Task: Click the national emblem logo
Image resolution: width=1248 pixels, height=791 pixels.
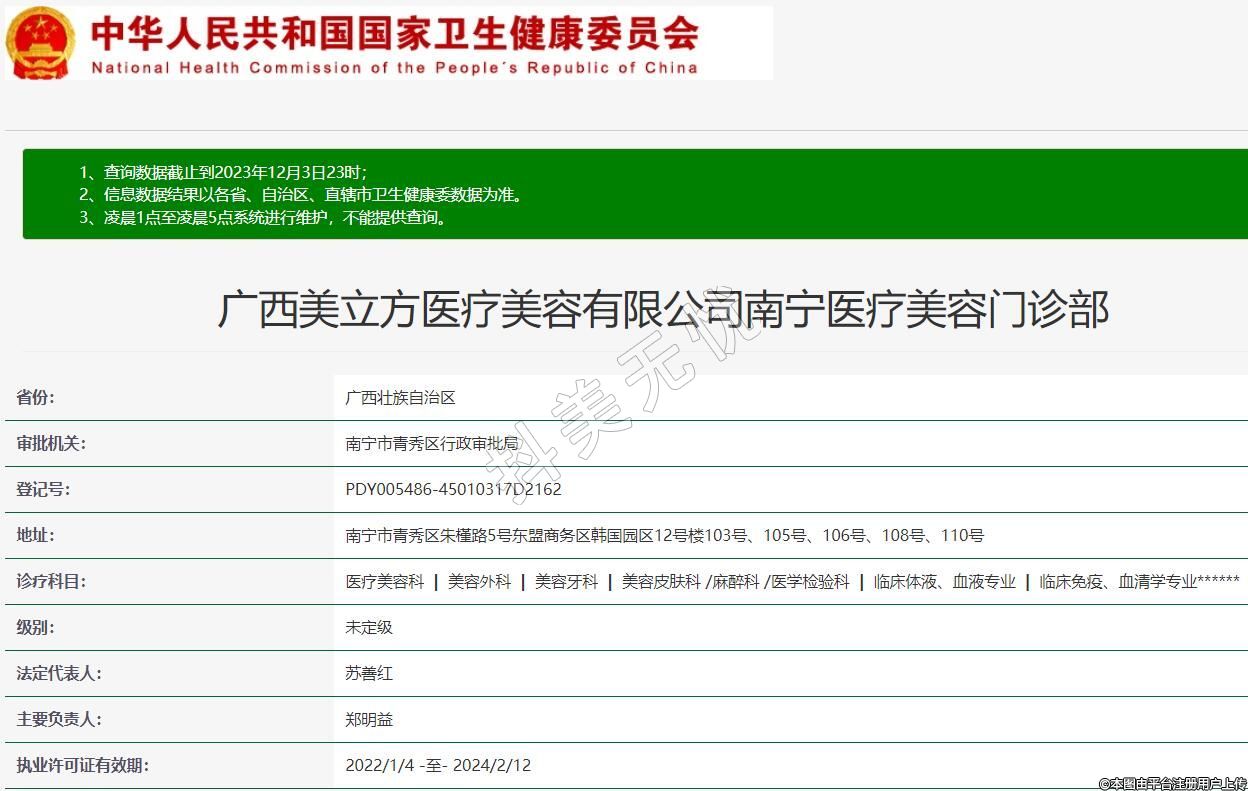Action: 40,43
